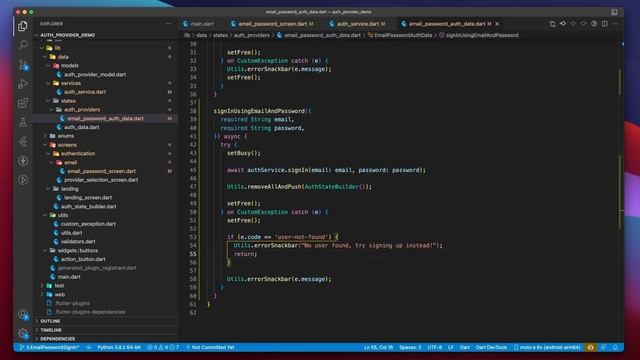640x360 pixels.
Task: Collapse the AUTH_PROVIDER_DEMO section
Action: pyautogui.click(x=68, y=35)
